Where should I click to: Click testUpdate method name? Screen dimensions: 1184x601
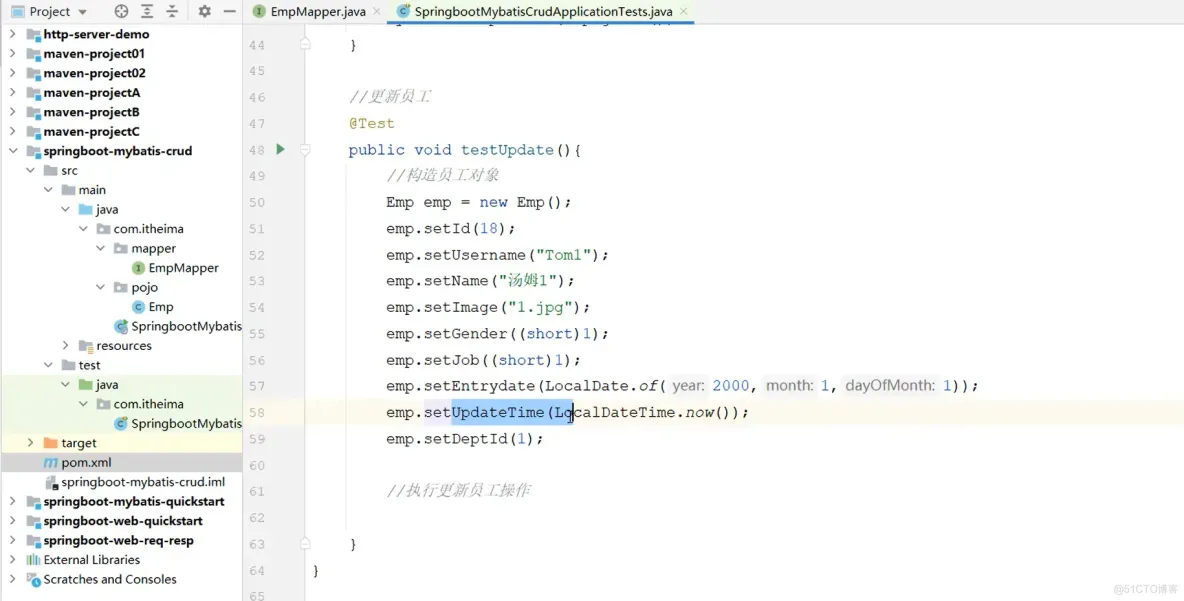(x=507, y=149)
